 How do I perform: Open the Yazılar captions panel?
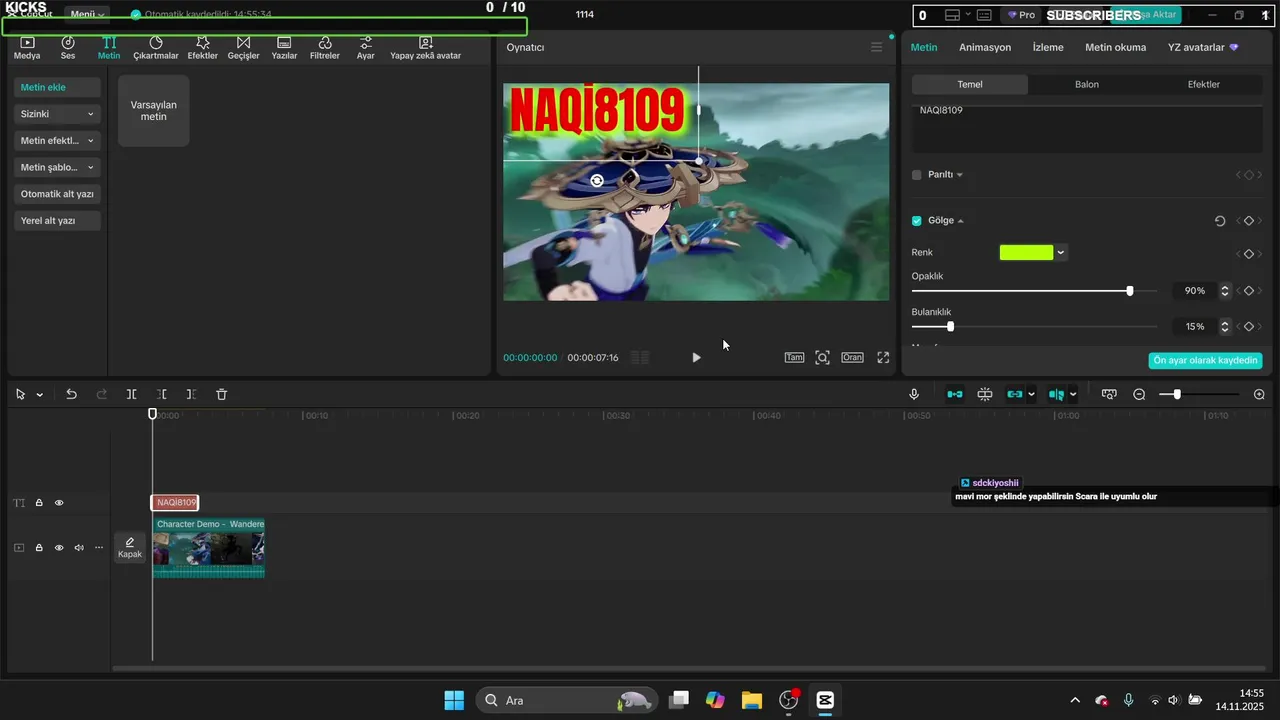[x=285, y=47]
